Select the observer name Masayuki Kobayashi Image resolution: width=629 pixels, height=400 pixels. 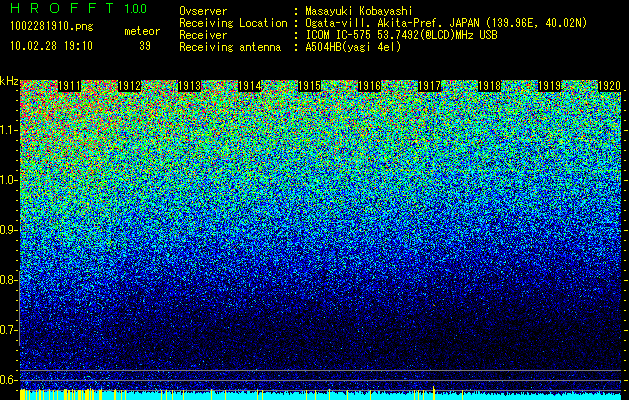click(359, 11)
